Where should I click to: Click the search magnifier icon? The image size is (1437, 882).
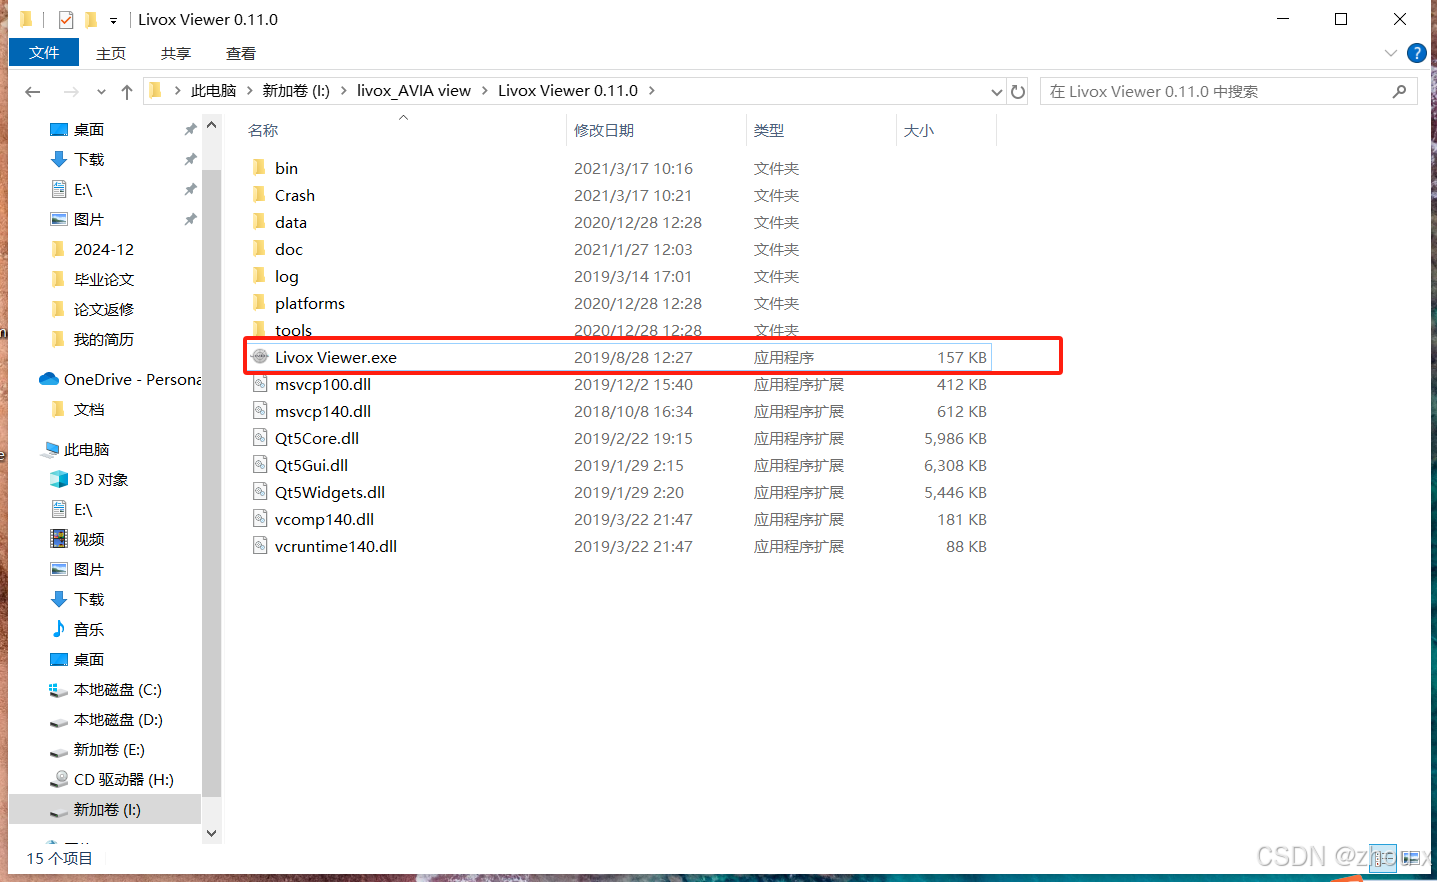coord(1399,91)
